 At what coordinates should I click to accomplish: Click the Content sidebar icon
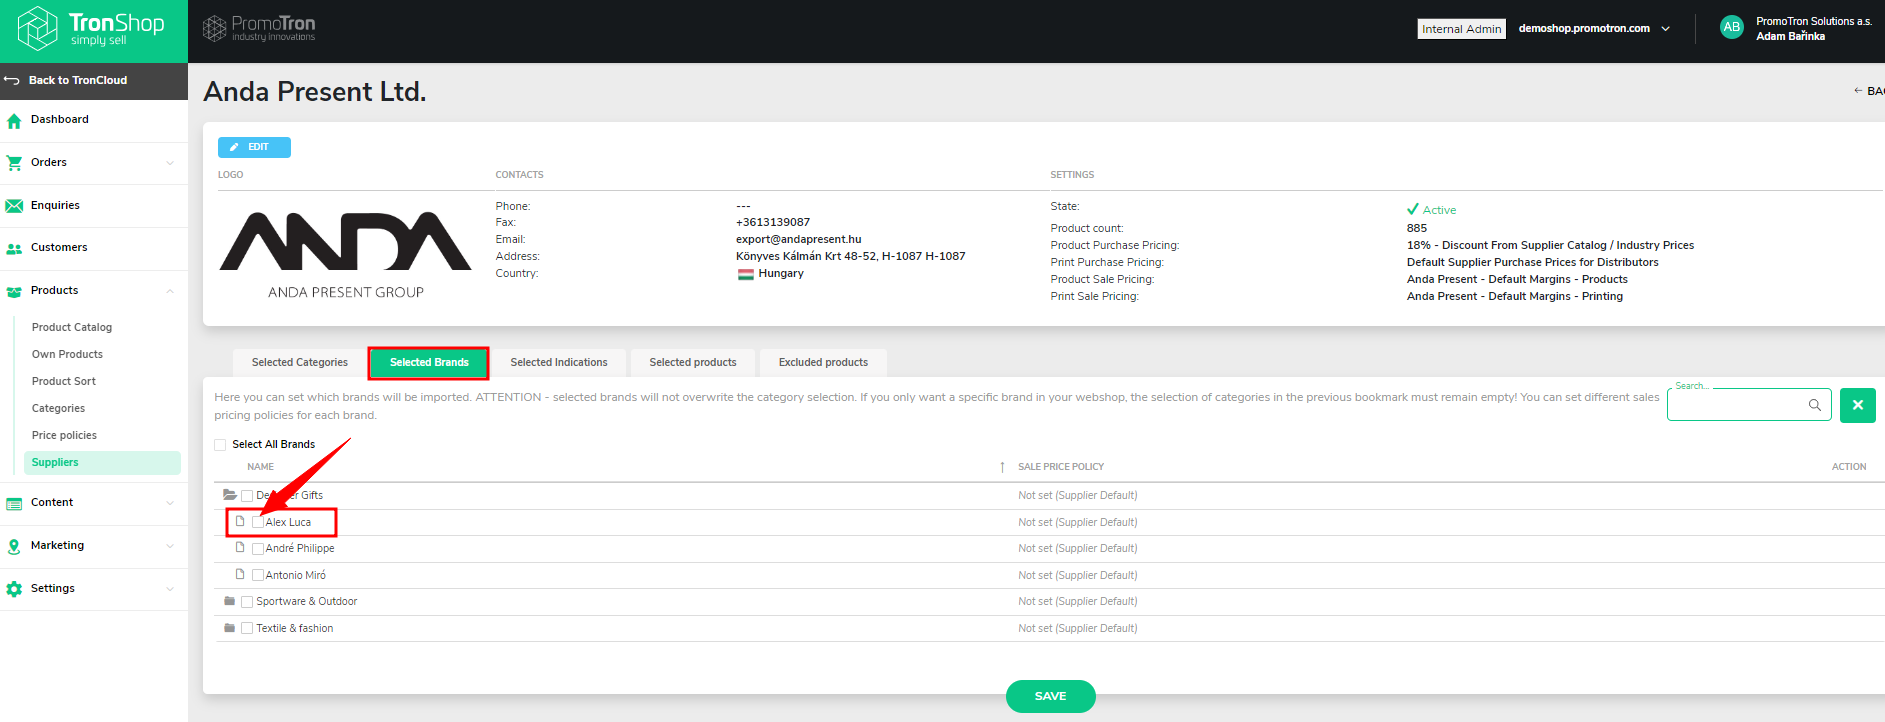(14, 504)
